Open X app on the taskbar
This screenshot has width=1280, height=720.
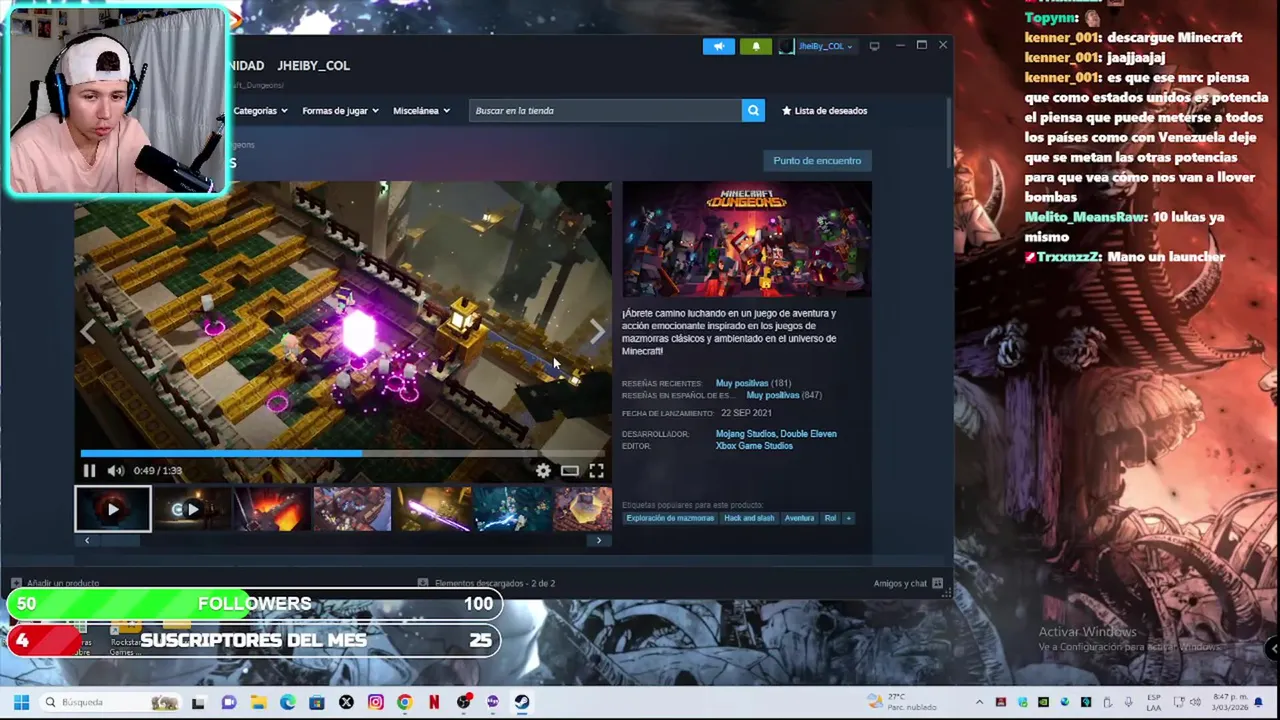(x=346, y=702)
